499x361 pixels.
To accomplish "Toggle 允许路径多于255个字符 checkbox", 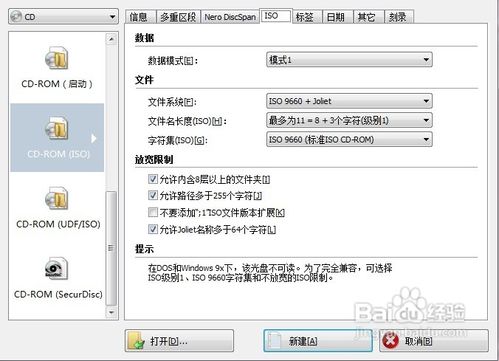I will click(x=153, y=195).
